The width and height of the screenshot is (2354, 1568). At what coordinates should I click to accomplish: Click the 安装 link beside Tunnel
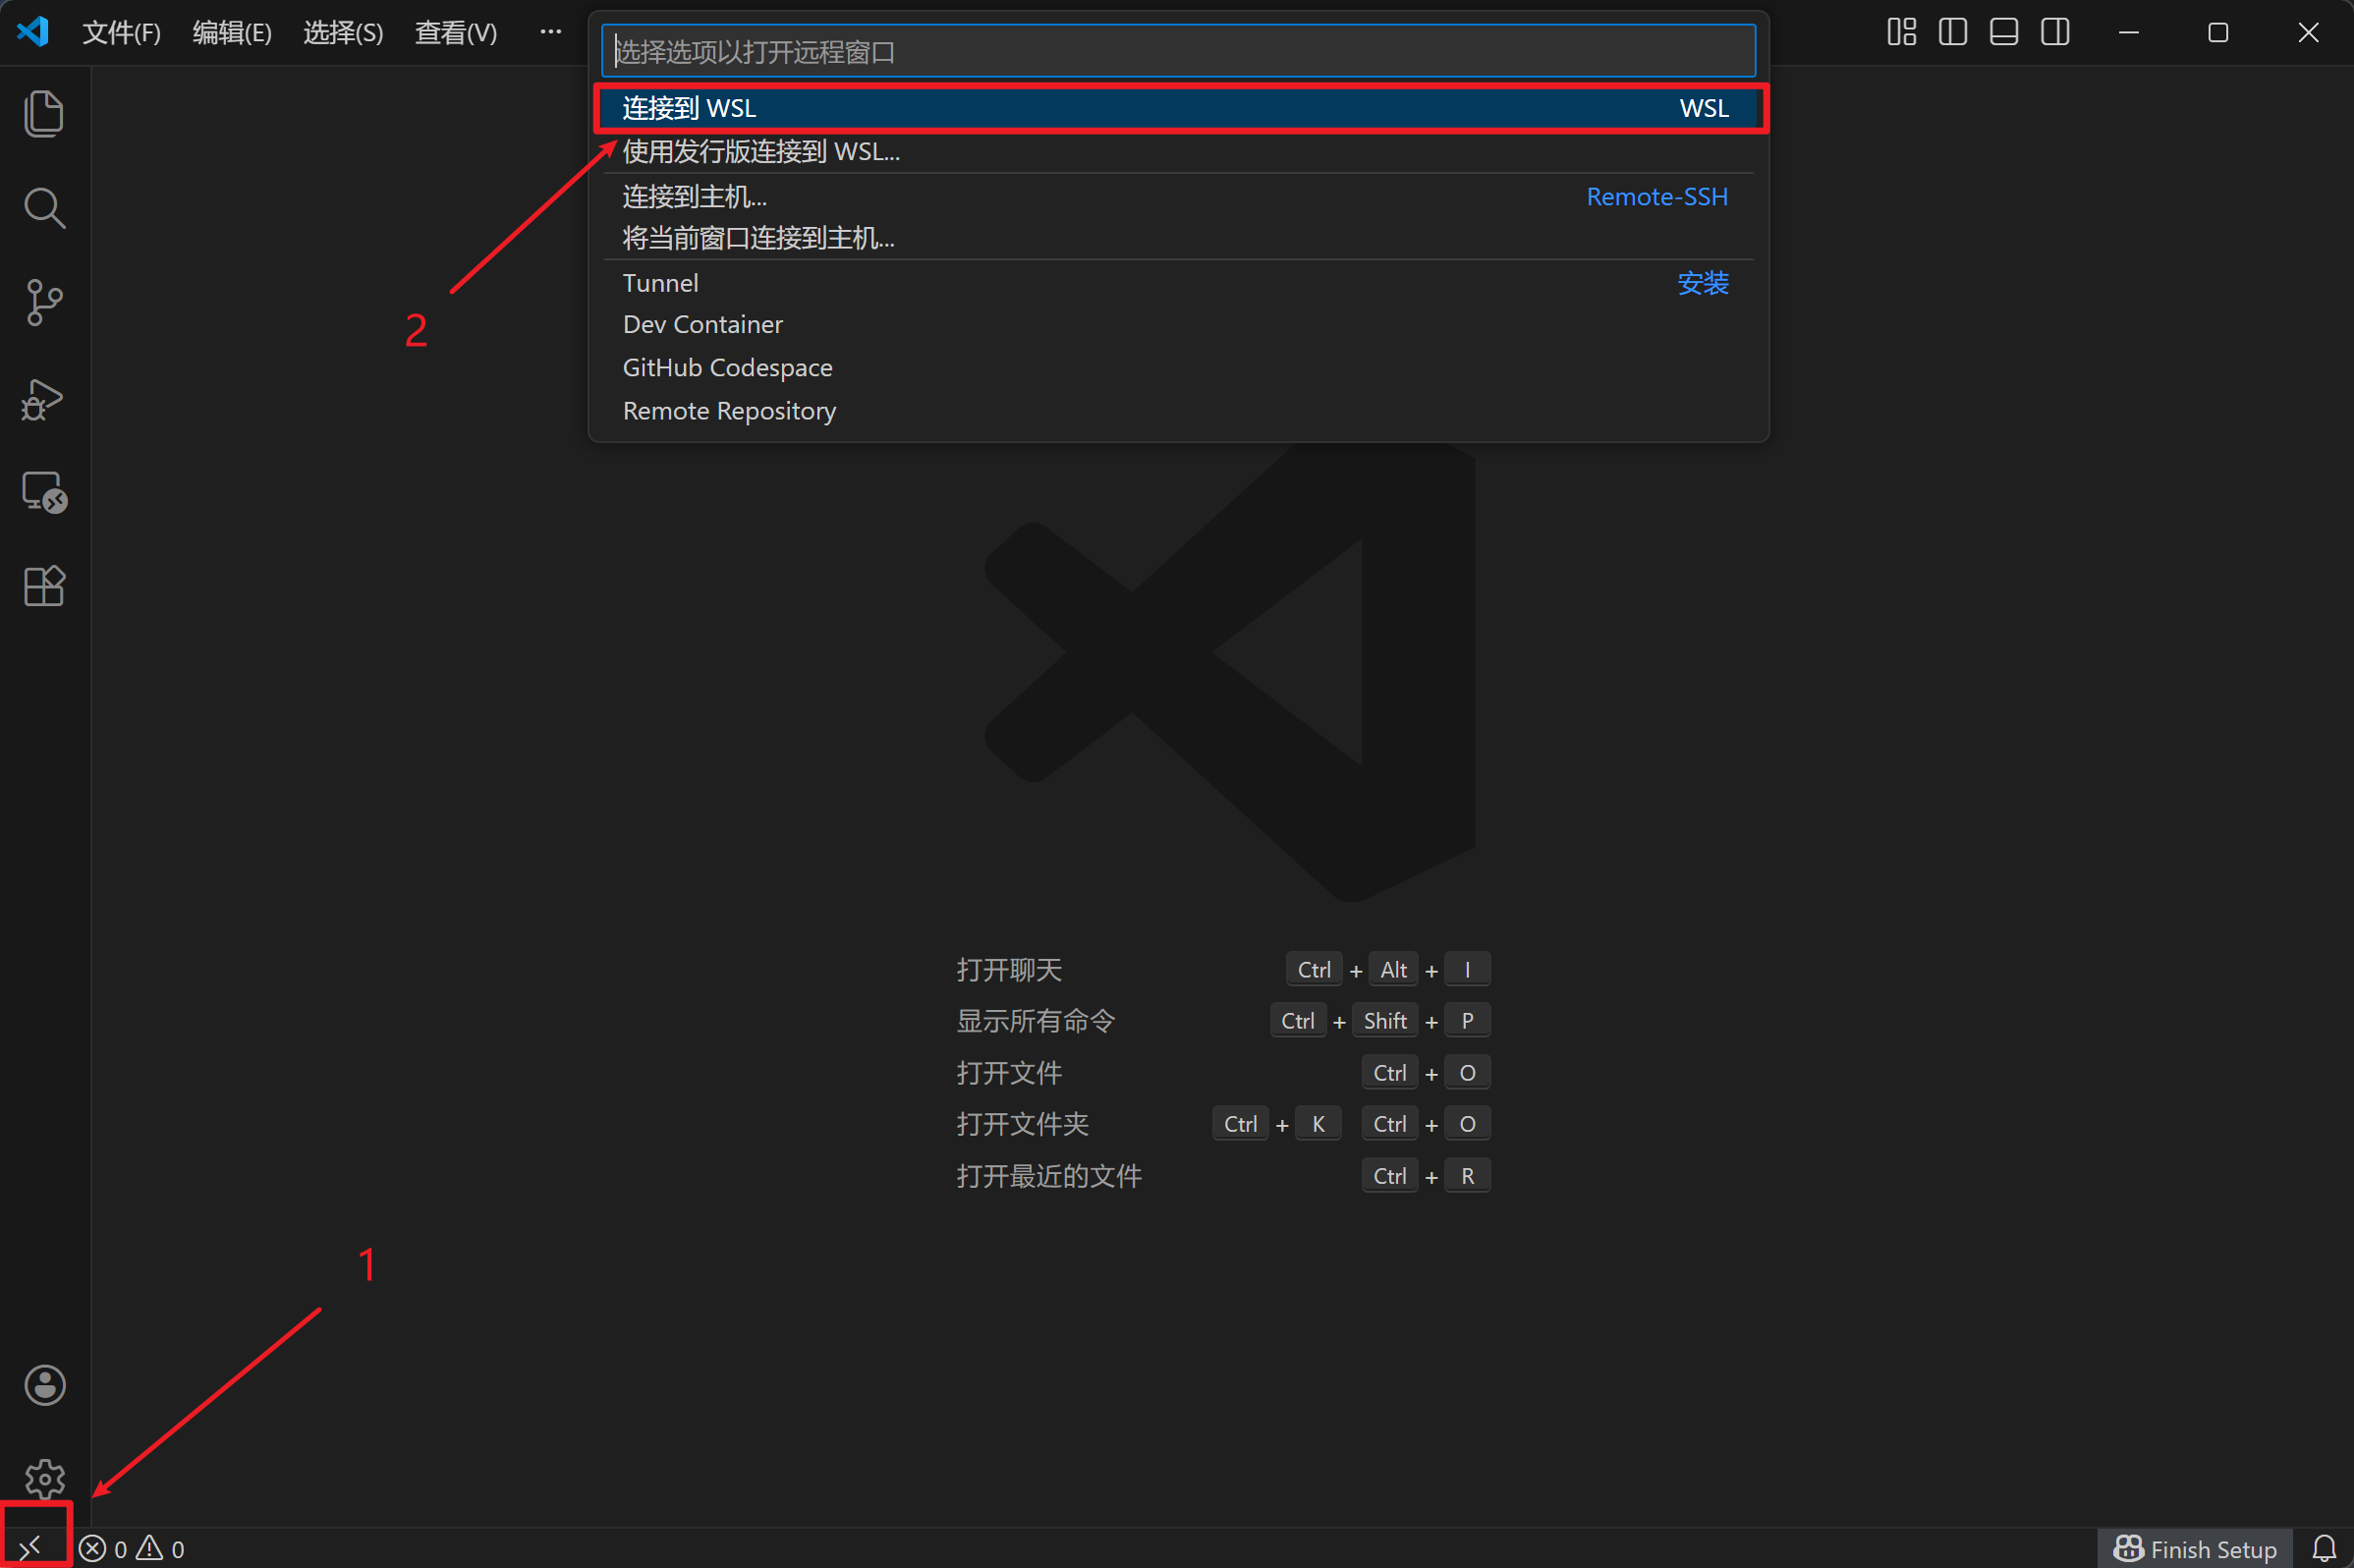click(x=1702, y=283)
